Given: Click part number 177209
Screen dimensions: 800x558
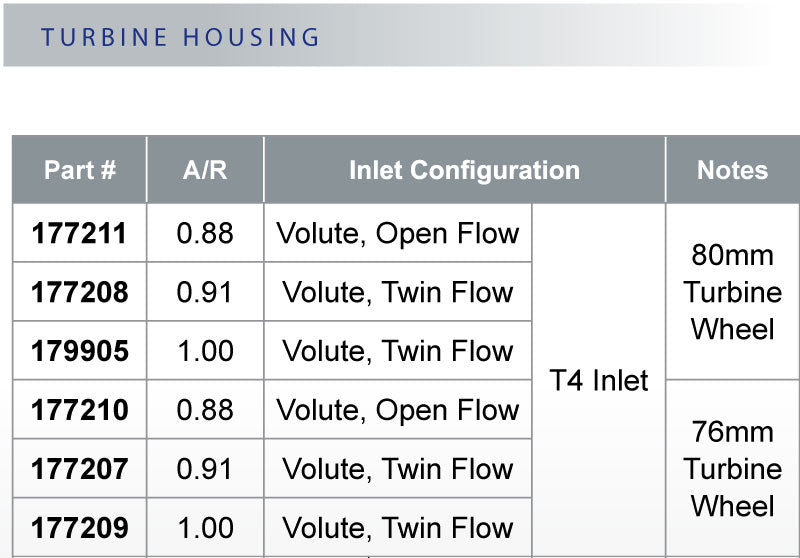Looking at the screenshot, I should click(80, 528).
